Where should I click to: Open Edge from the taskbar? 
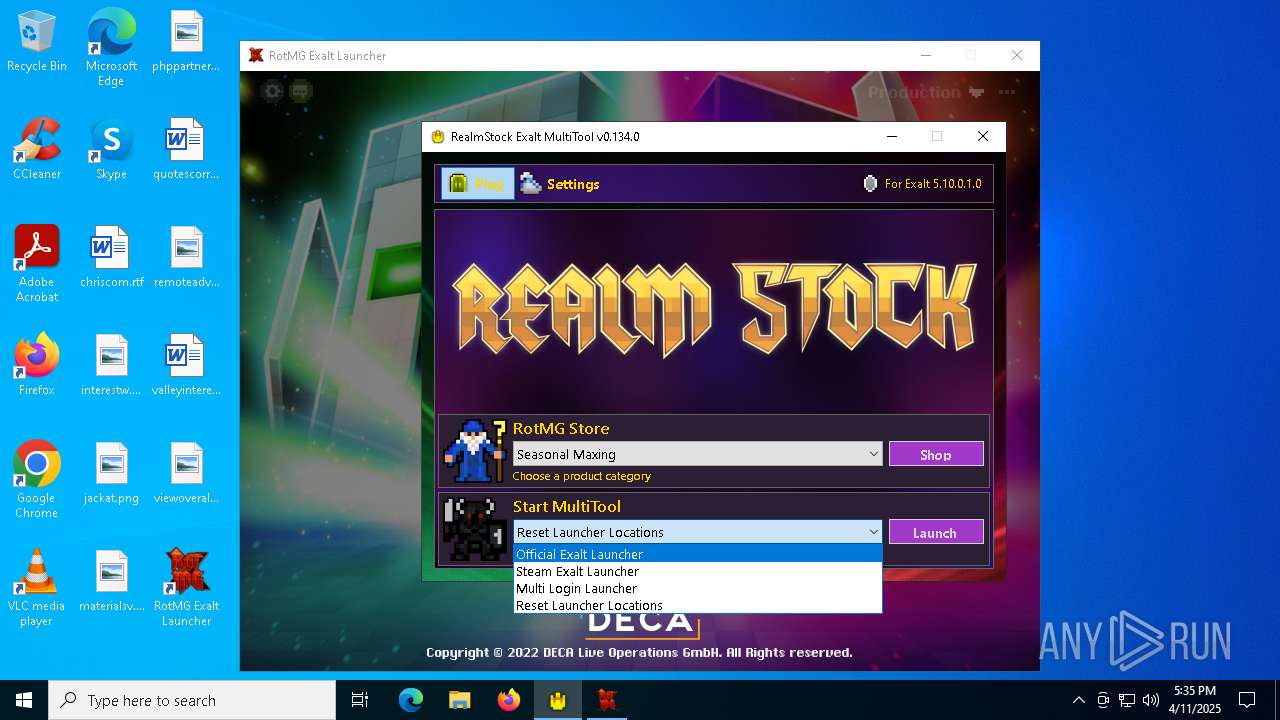(x=411, y=700)
